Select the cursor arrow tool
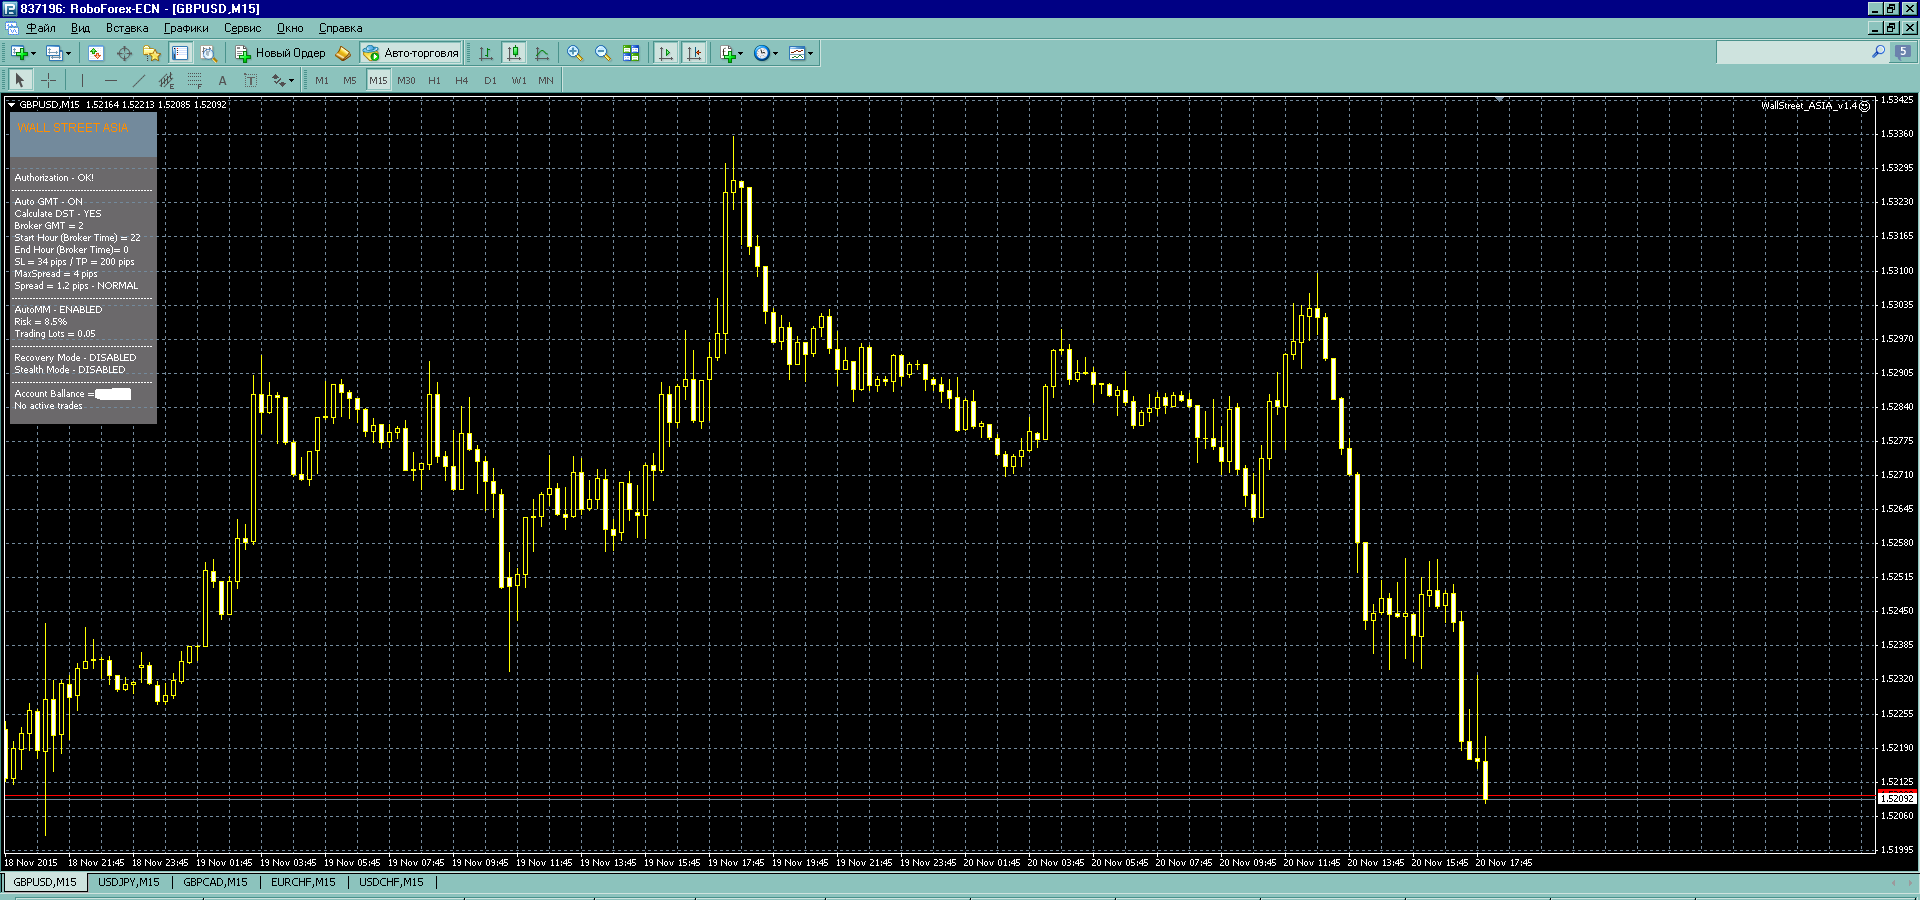 click(20, 80)
